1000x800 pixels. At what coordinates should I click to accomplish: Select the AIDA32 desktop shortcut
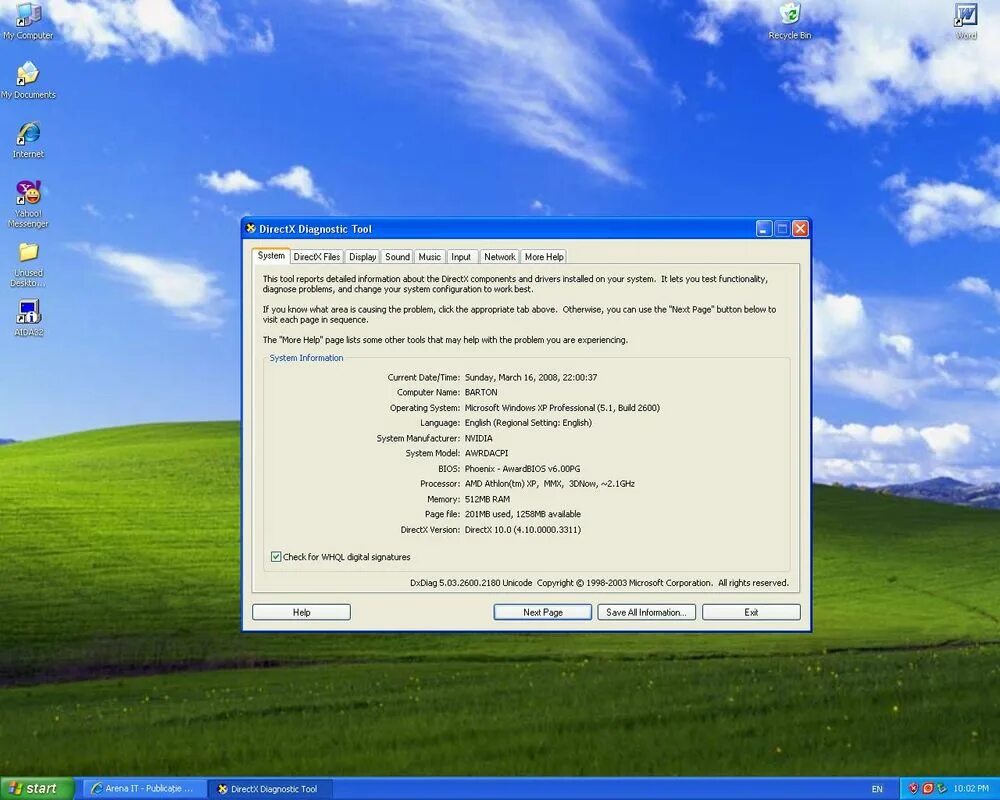coord(28,317)
